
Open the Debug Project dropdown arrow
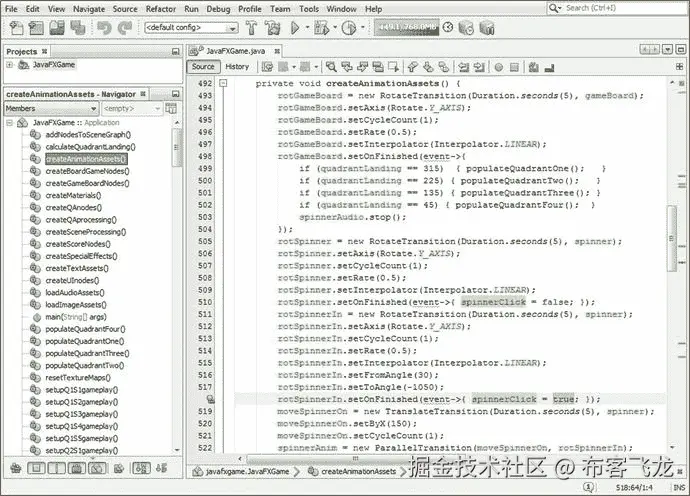click(335, 28)
